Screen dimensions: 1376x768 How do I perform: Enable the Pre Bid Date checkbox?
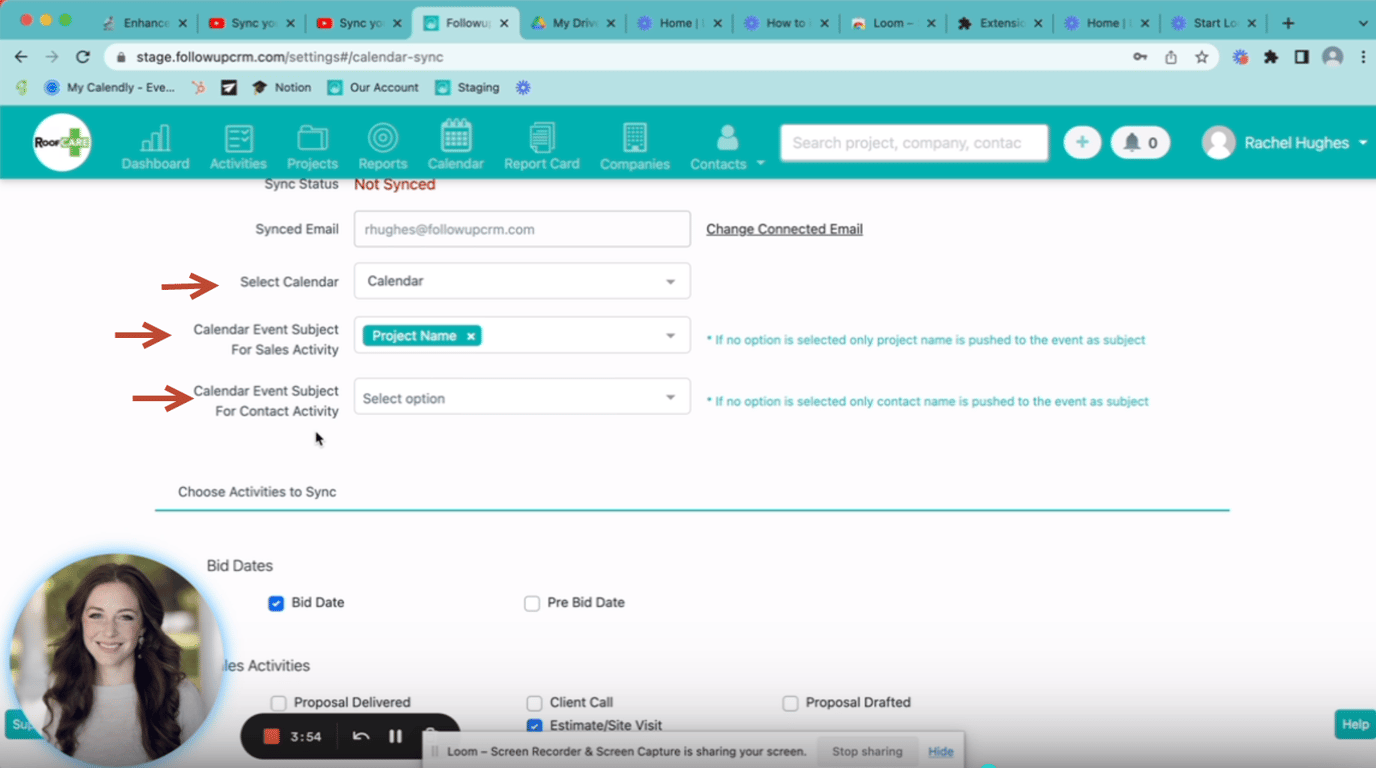pos(531,603)
